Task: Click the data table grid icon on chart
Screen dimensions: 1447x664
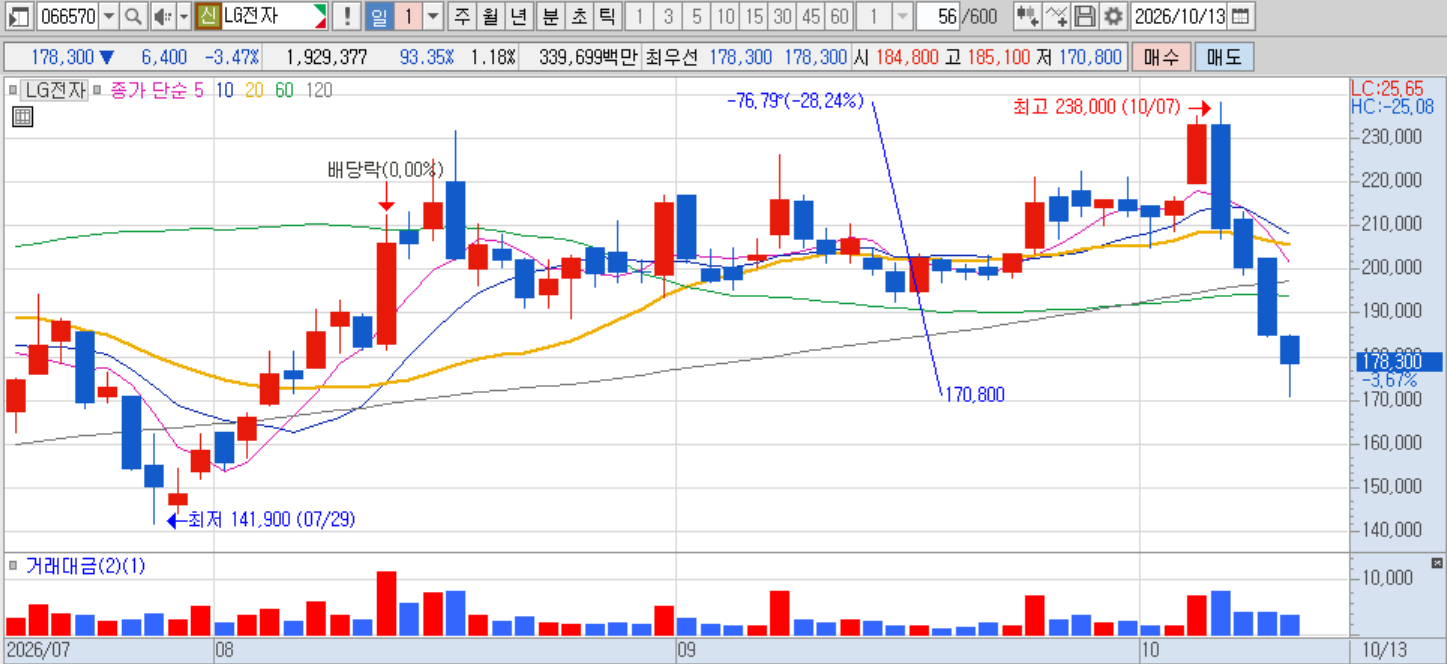Action: point(22,117)
